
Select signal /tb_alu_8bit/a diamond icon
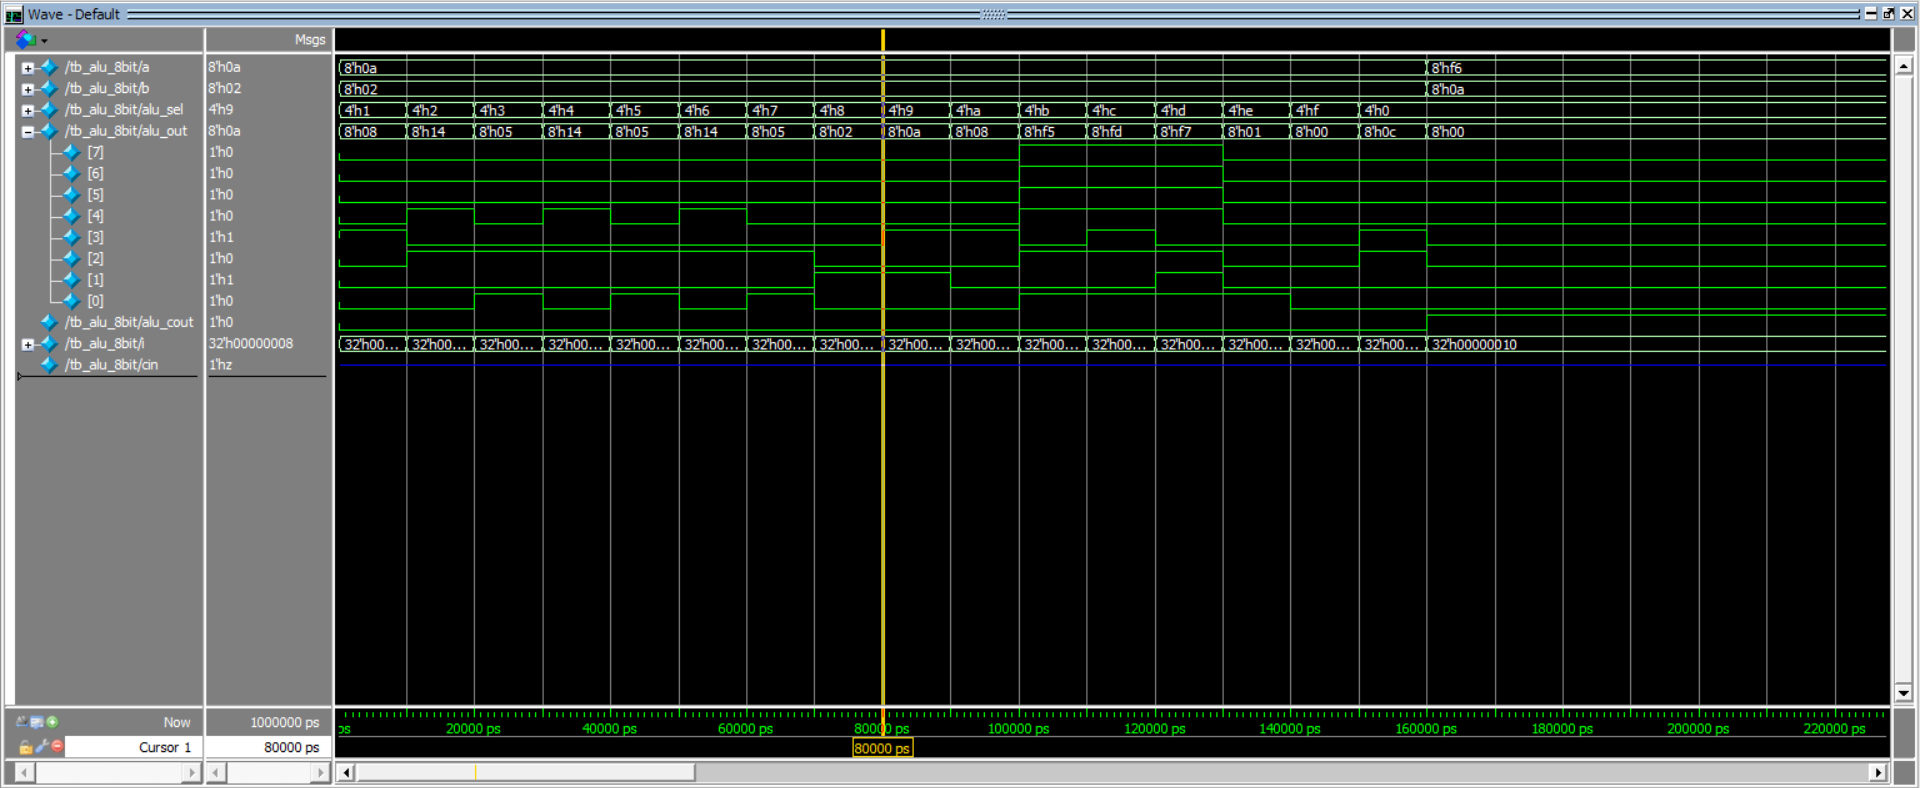tap(49, 67)
